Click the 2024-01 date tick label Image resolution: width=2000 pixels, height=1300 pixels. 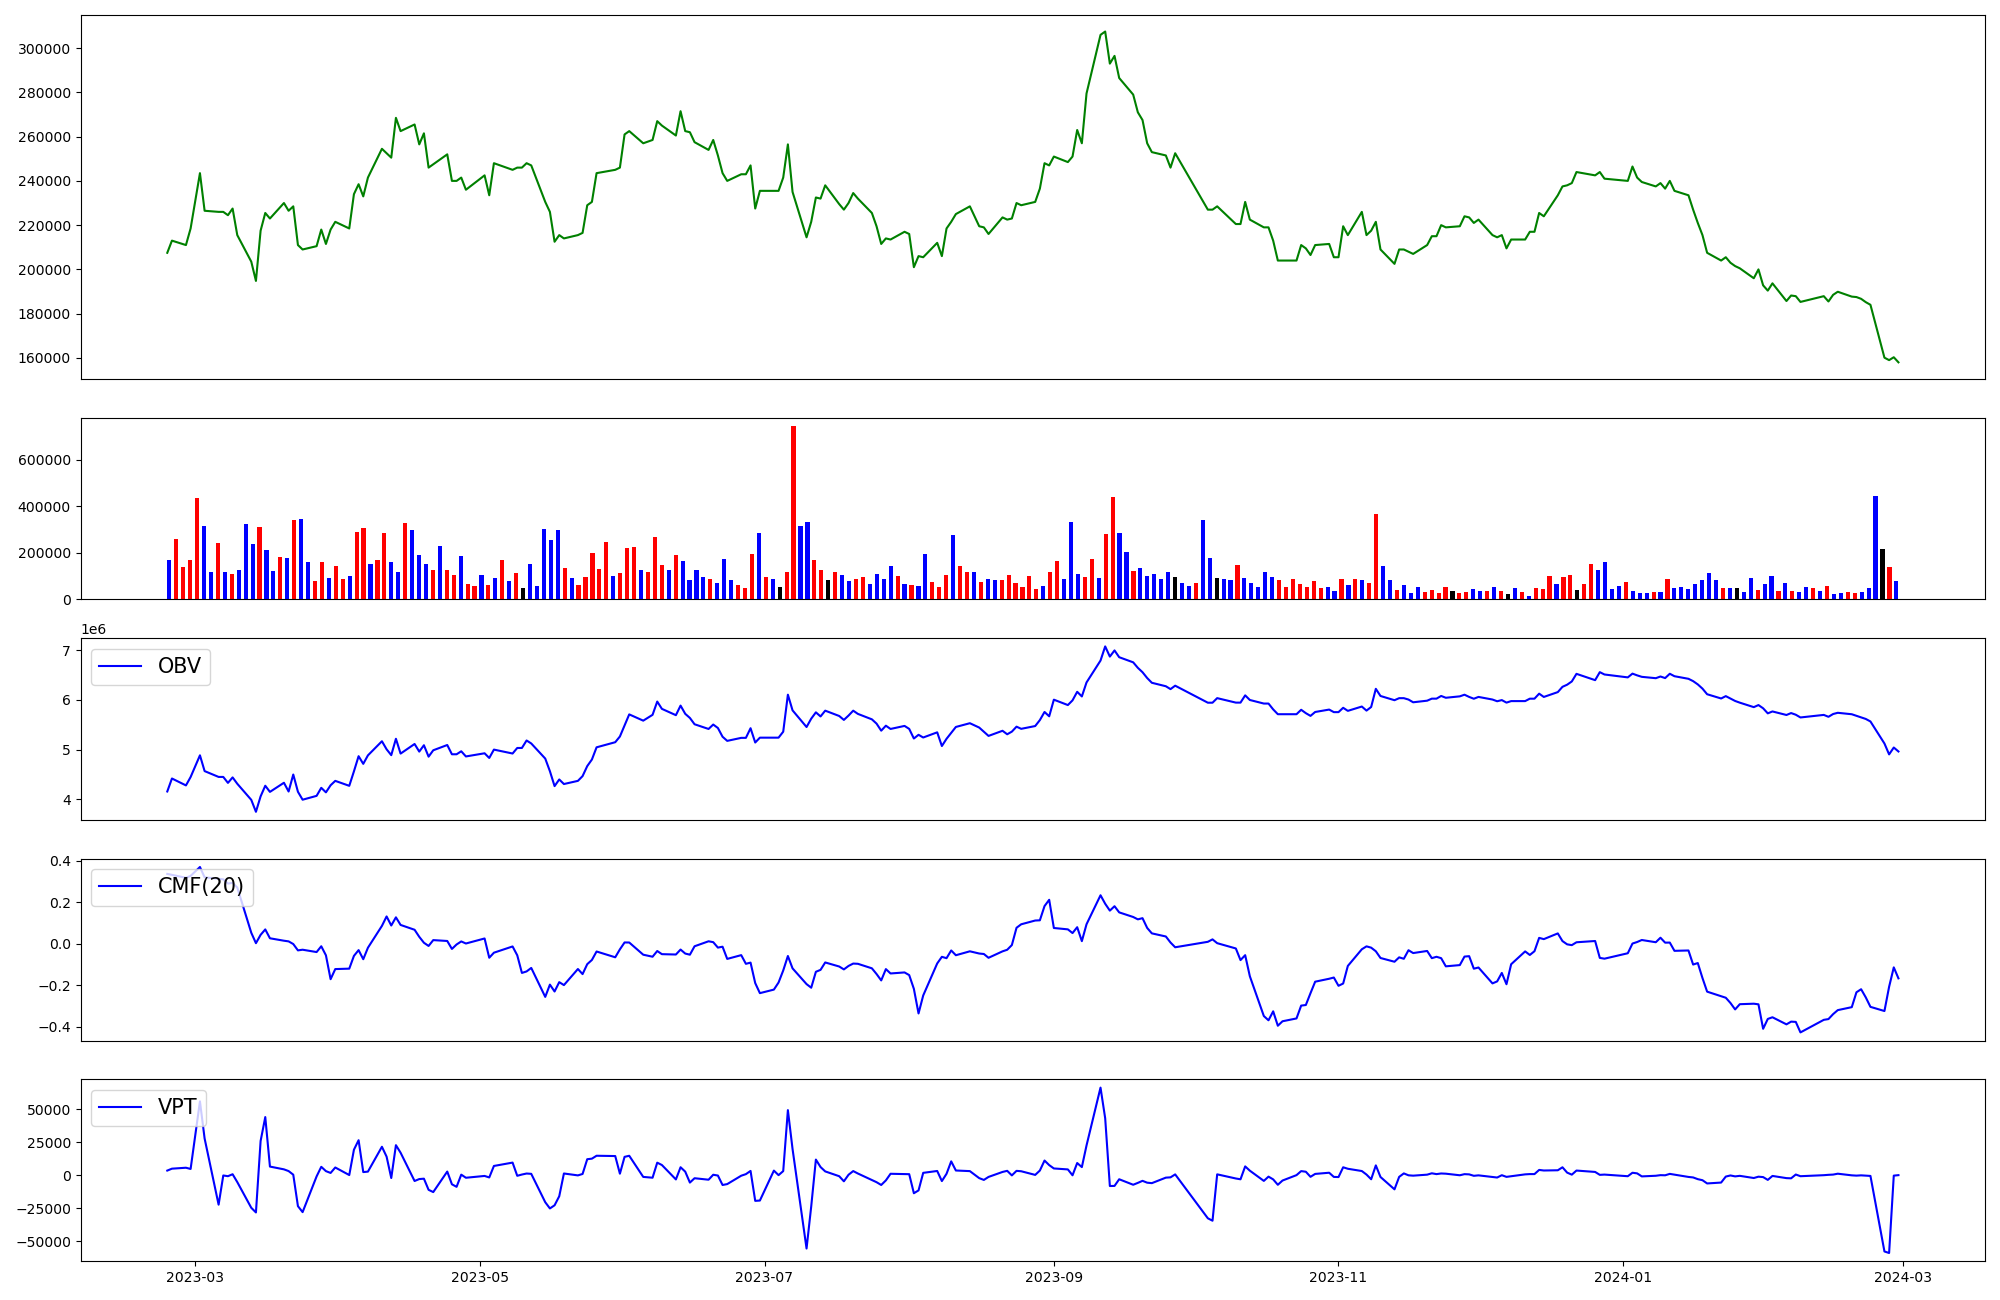[x=1623, y=1277]
